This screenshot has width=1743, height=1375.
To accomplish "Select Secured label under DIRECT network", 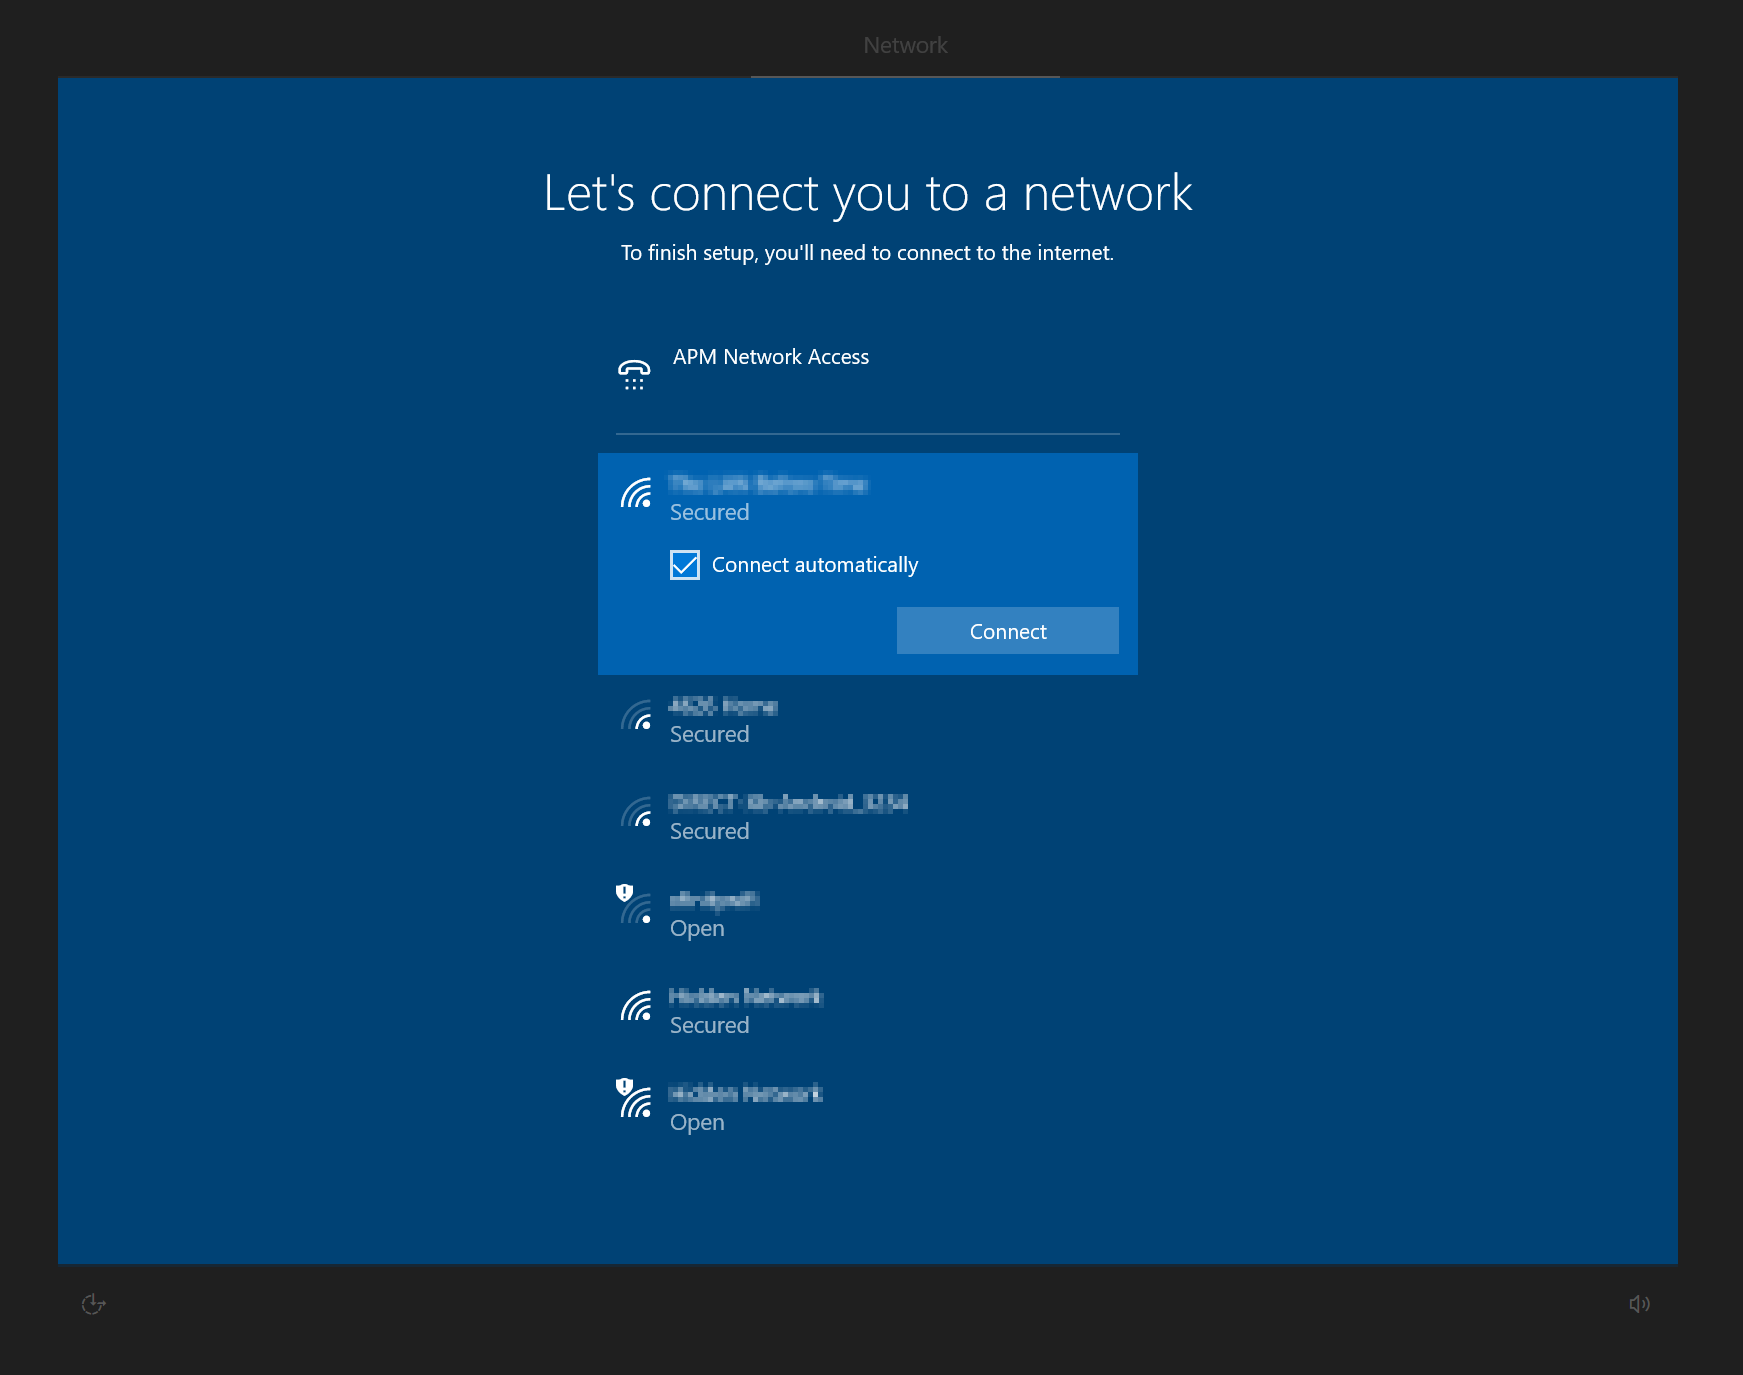I will point(709,831).
